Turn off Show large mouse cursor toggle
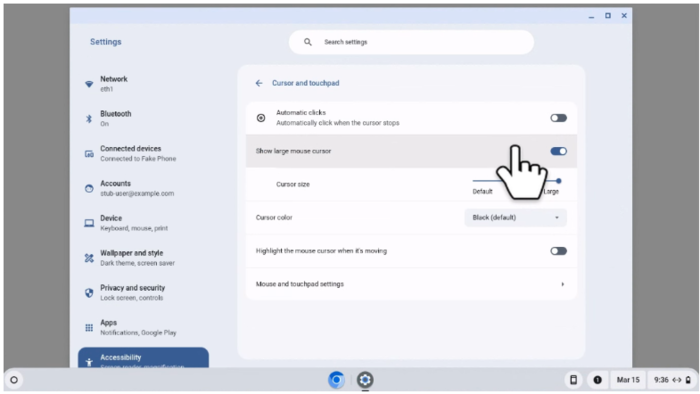The width and height of the screenshot is (700, 394). pyautogui.click(x=558, y=151)
